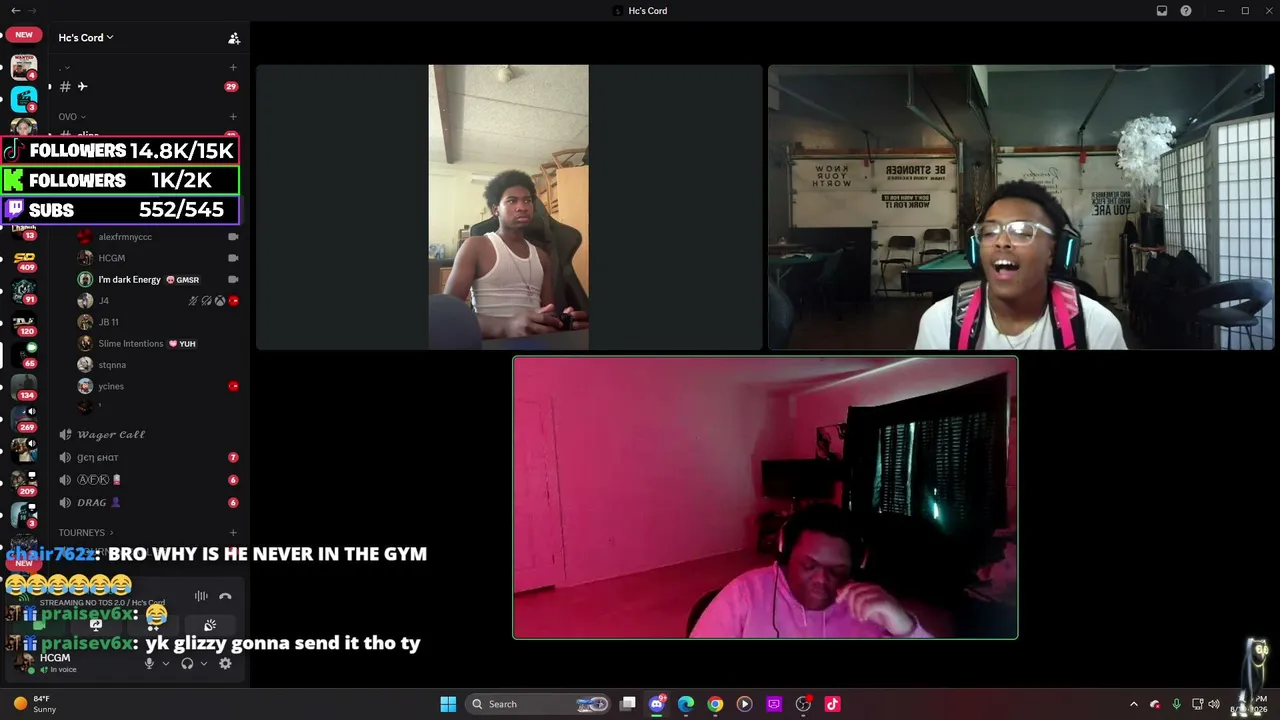Screen dimensions: 1280x720
Task: Open microphone input options arrow
Action: (x=166, y=663)
